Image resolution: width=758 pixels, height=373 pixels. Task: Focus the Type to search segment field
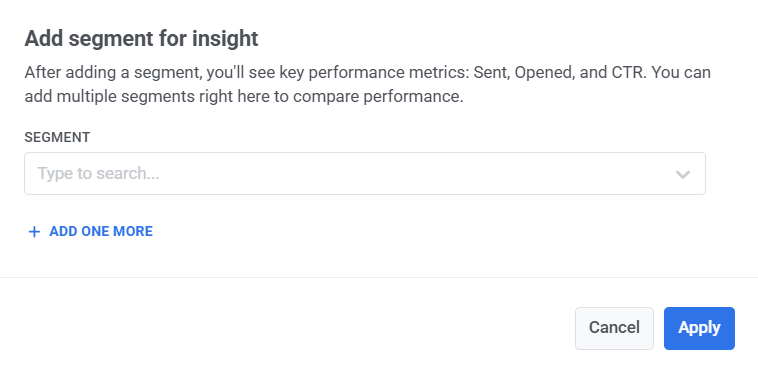pos(365,173)
